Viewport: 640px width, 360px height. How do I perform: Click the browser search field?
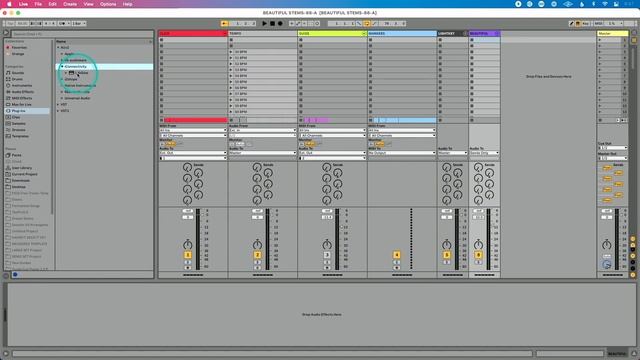(x=82, y=34)
